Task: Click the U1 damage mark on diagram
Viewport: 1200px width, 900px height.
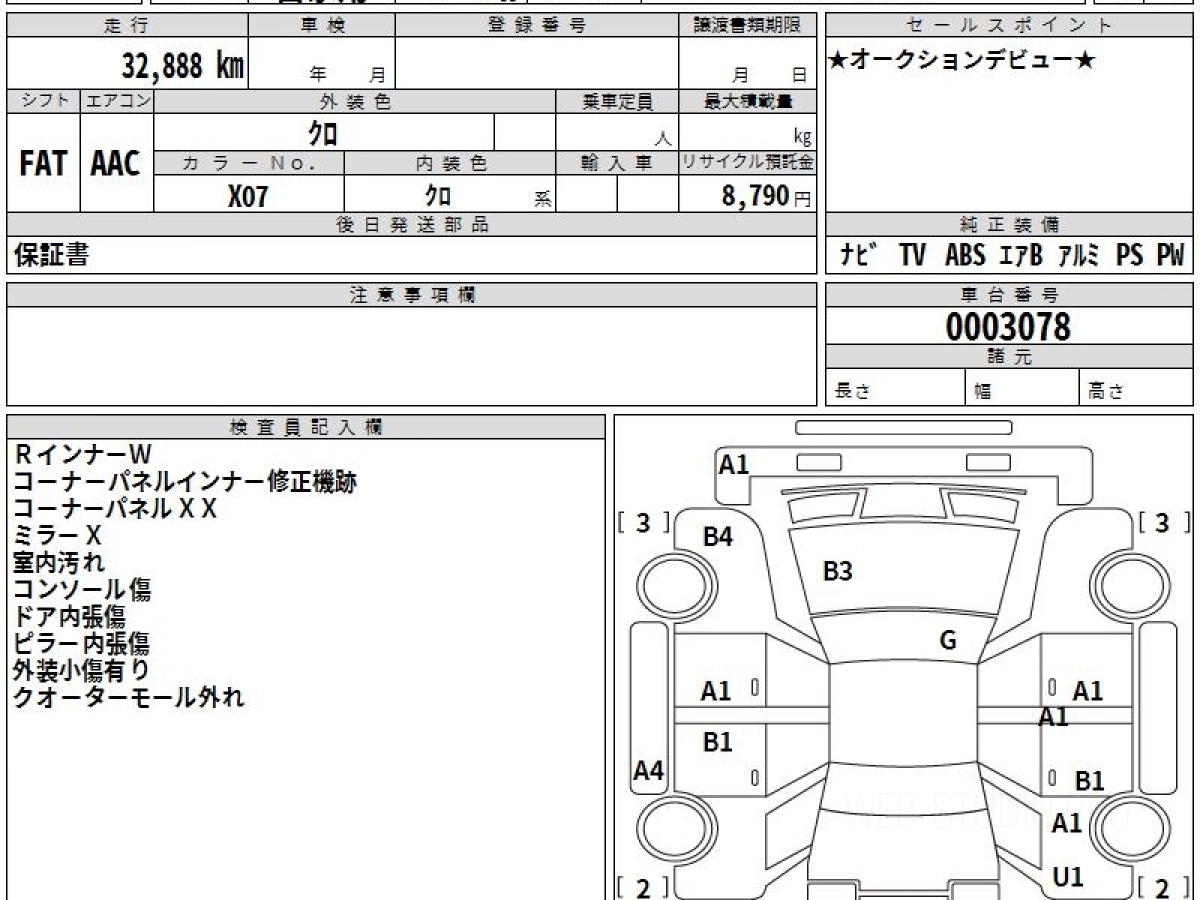Action: click(x=1068, y=877)
